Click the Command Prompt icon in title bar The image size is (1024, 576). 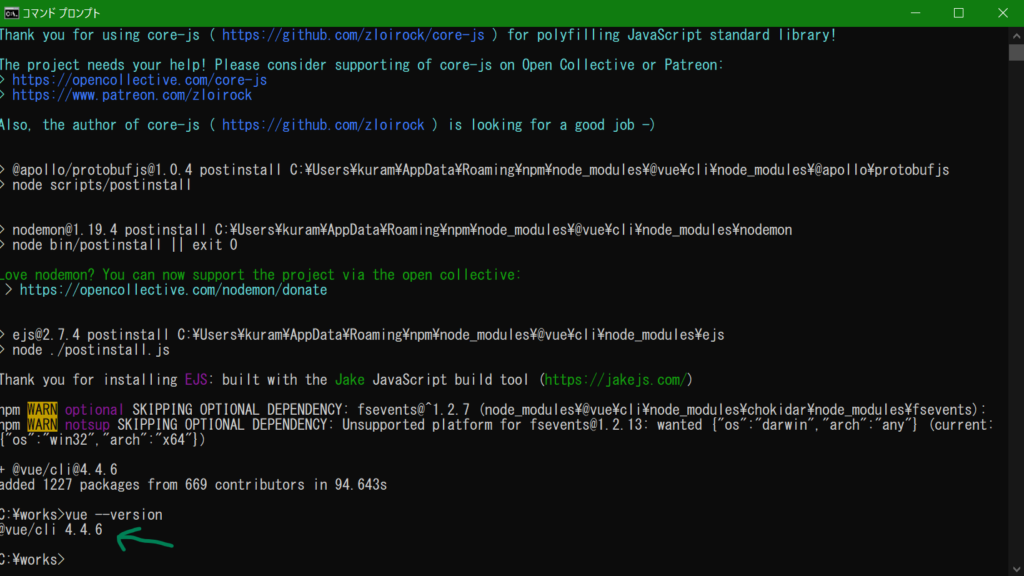[12, 13]
